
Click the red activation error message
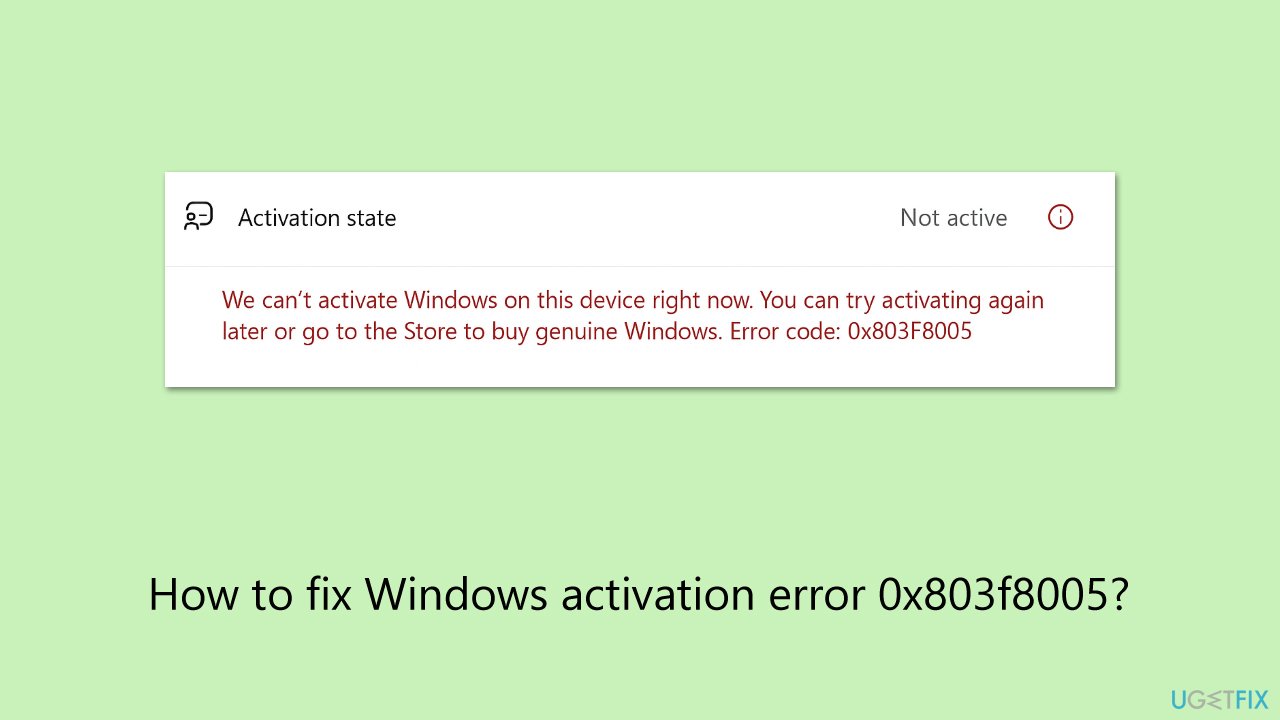tap(632, 315)
